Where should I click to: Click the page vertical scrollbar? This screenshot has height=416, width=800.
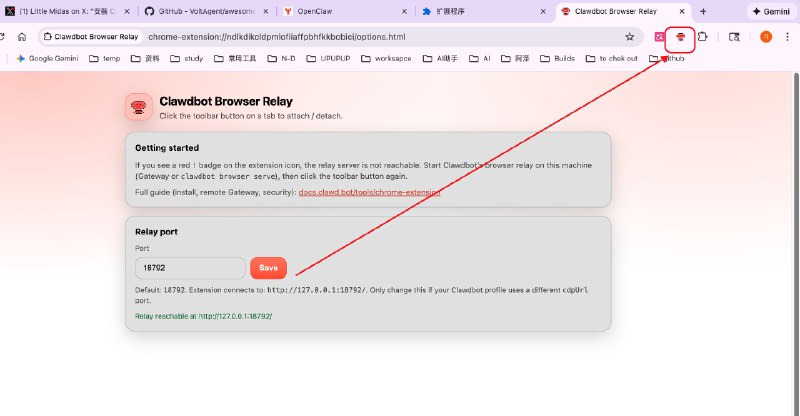(796, 244)
